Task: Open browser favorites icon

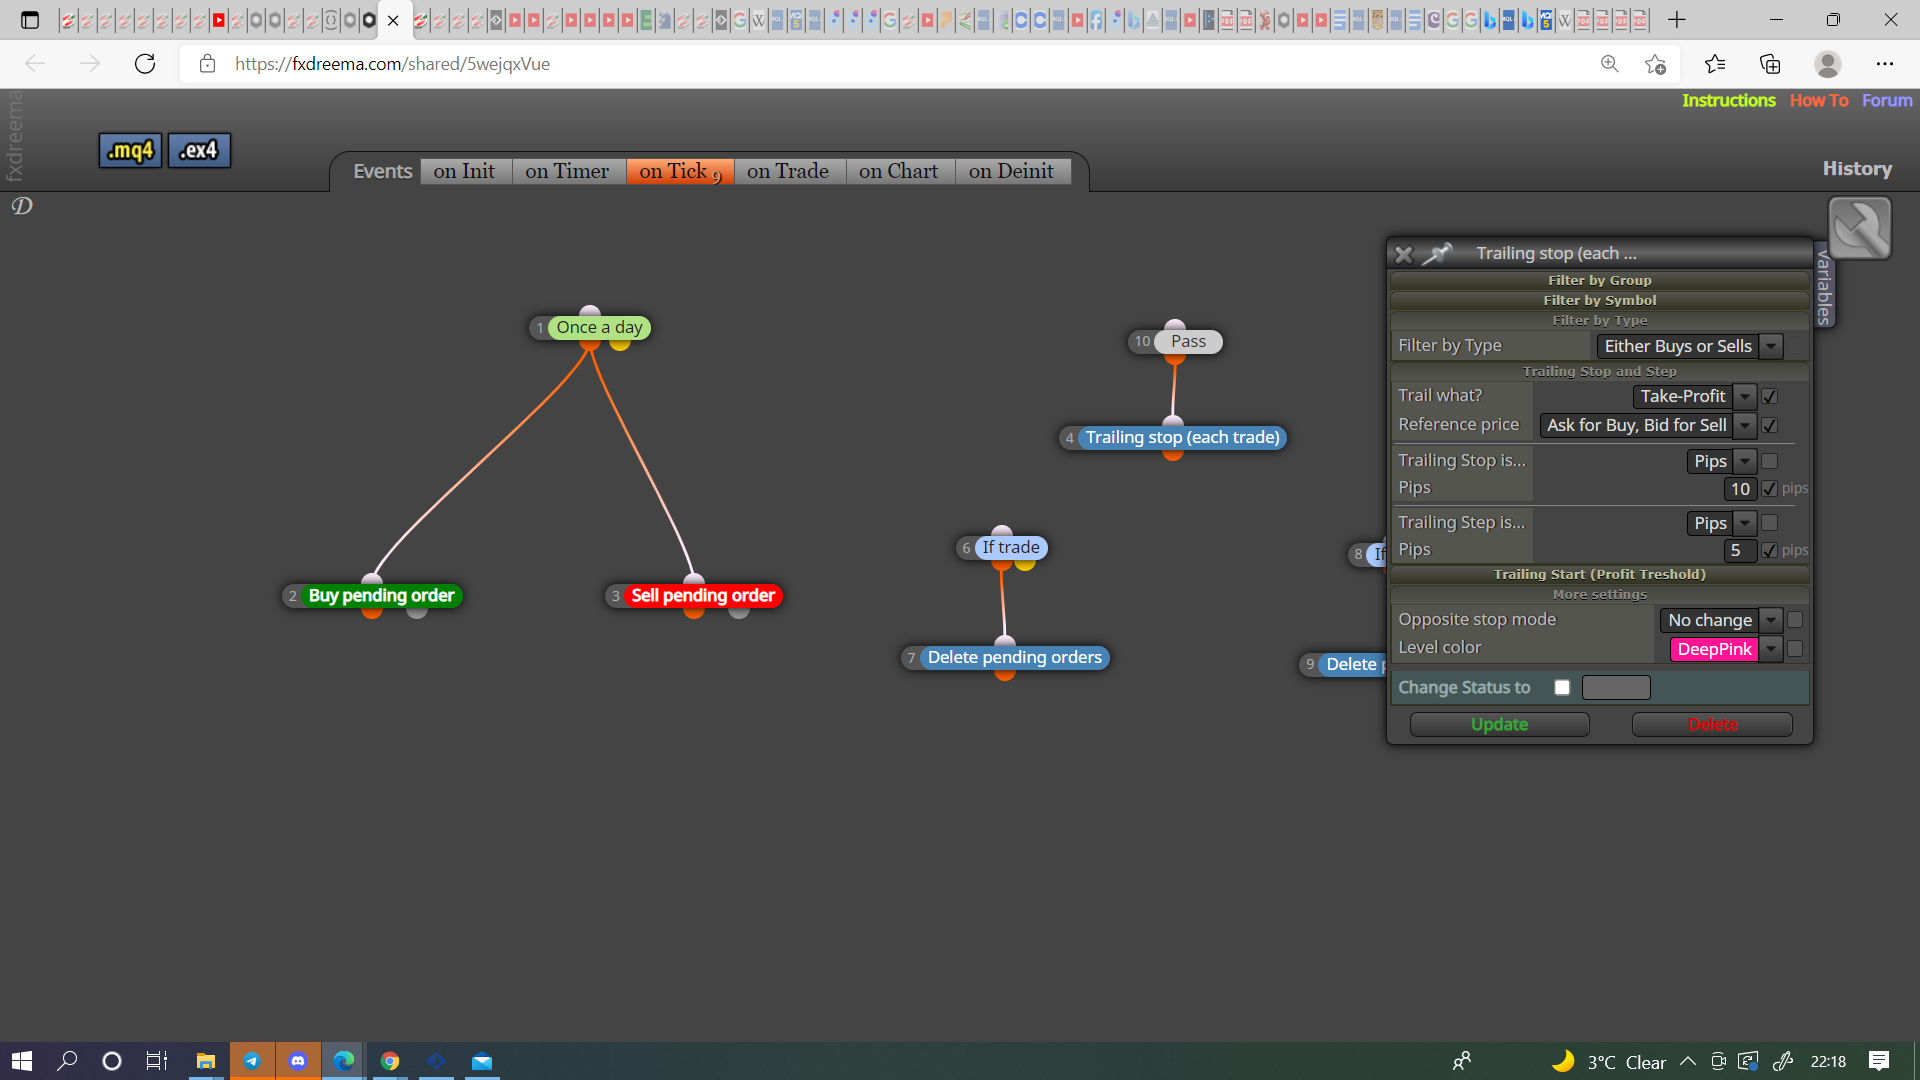Action: click(x=1715, y=64)
